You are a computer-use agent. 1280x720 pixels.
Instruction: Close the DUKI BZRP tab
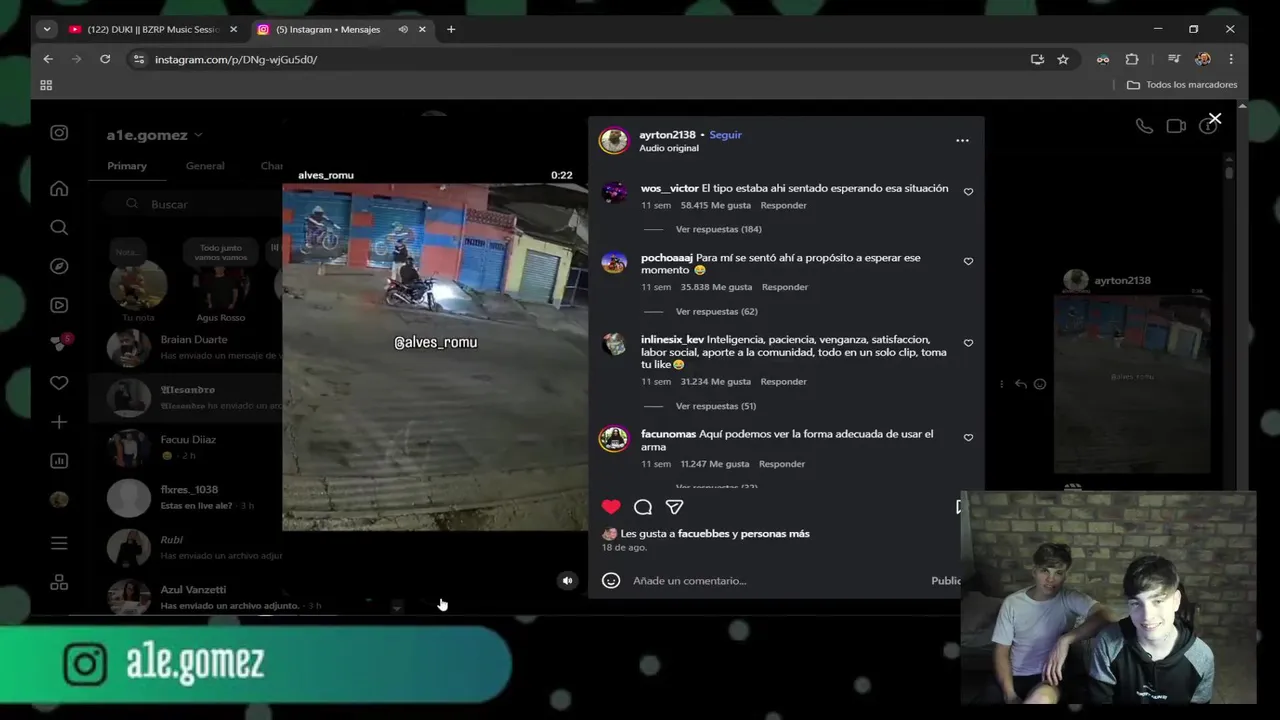tap(234, 29)
